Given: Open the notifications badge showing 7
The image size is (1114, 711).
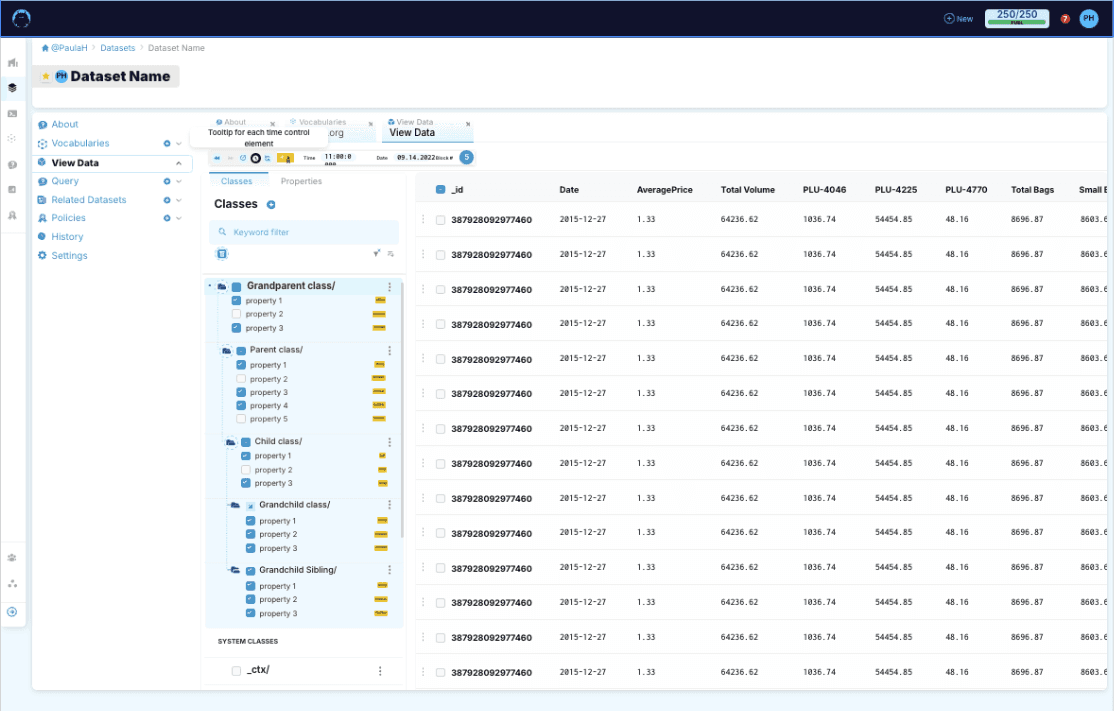Looking at the screenshot, I should (1065, 19).
